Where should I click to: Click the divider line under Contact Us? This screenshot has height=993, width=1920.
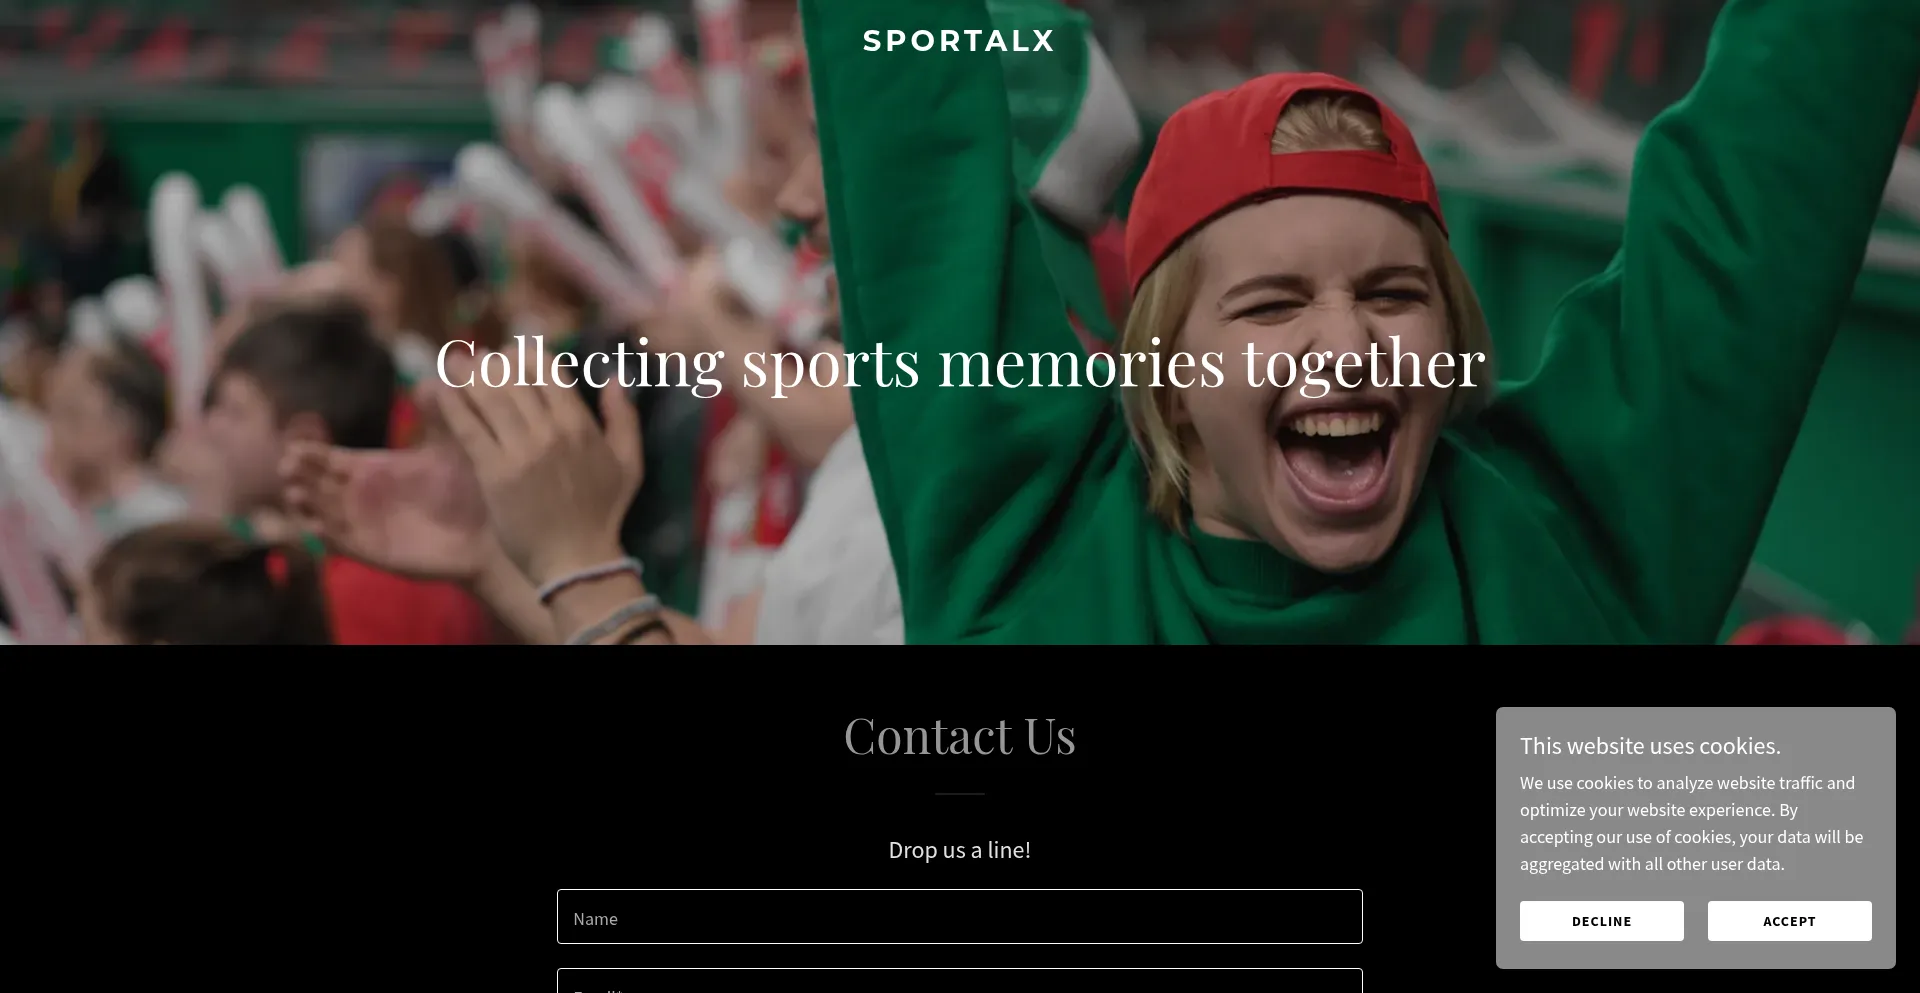[x=959, y=793]
